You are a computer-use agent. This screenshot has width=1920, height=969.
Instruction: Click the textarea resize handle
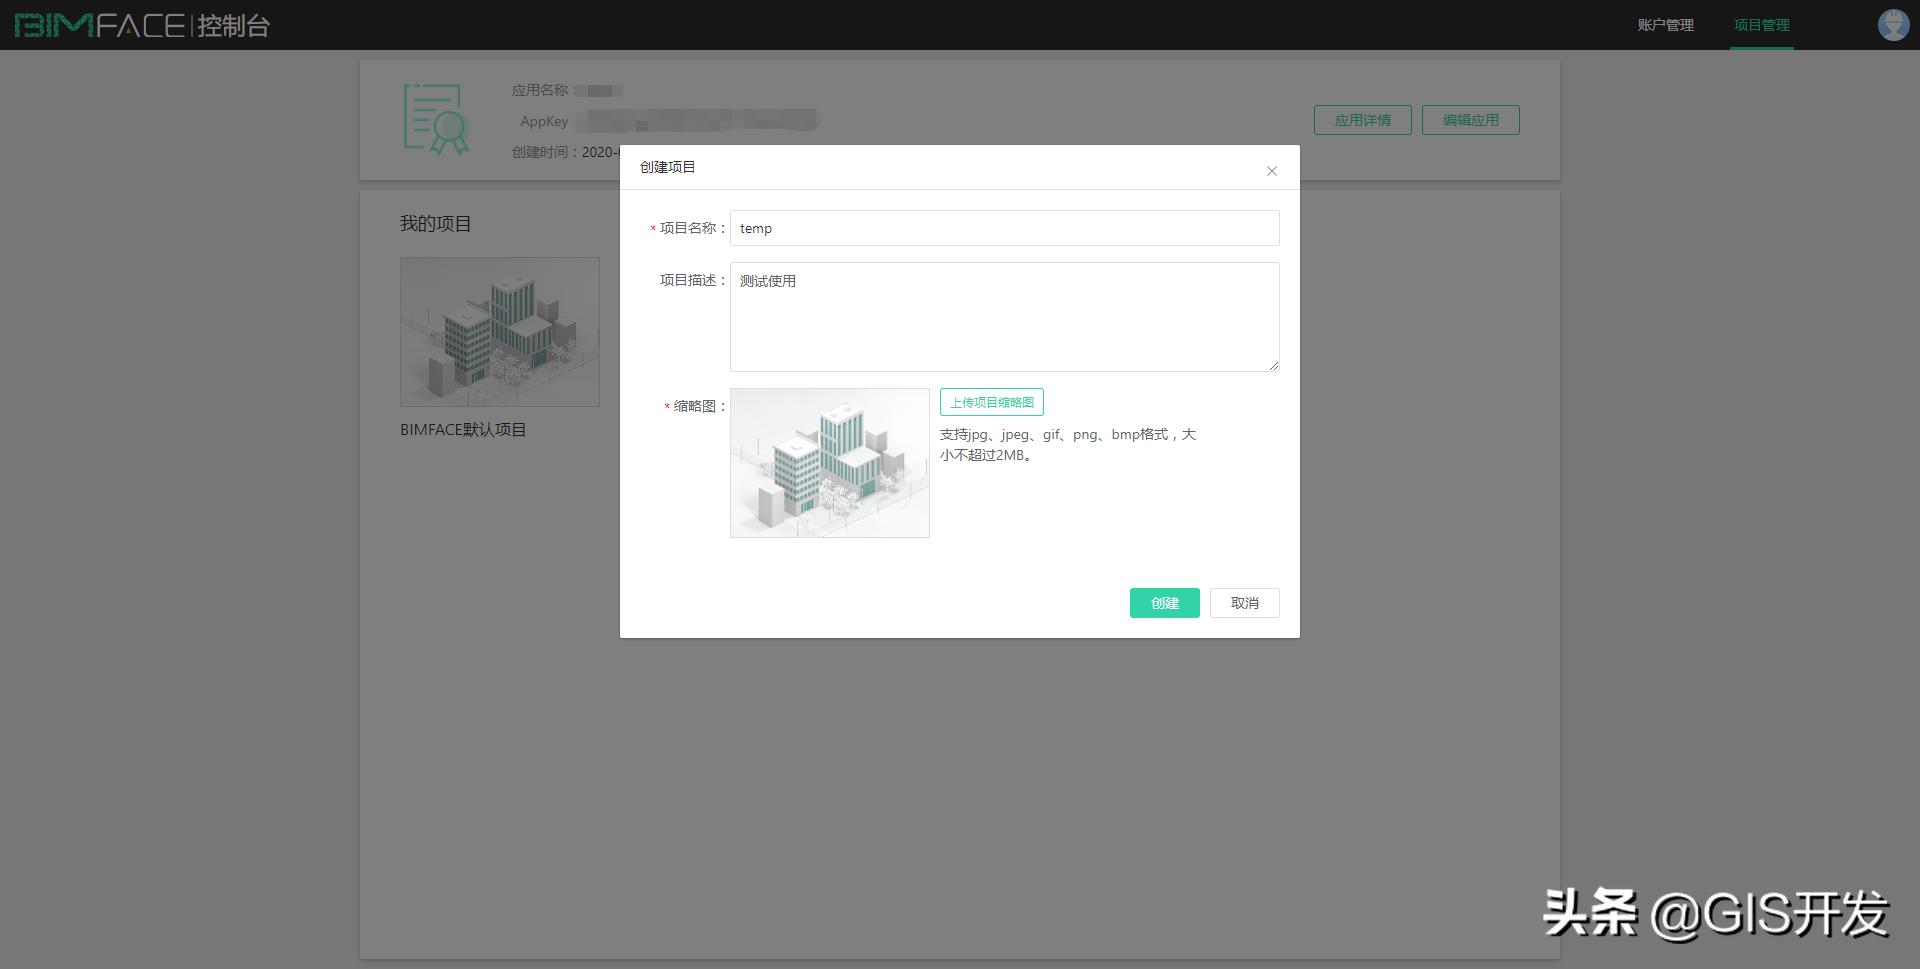click(x=1274, y=366)
